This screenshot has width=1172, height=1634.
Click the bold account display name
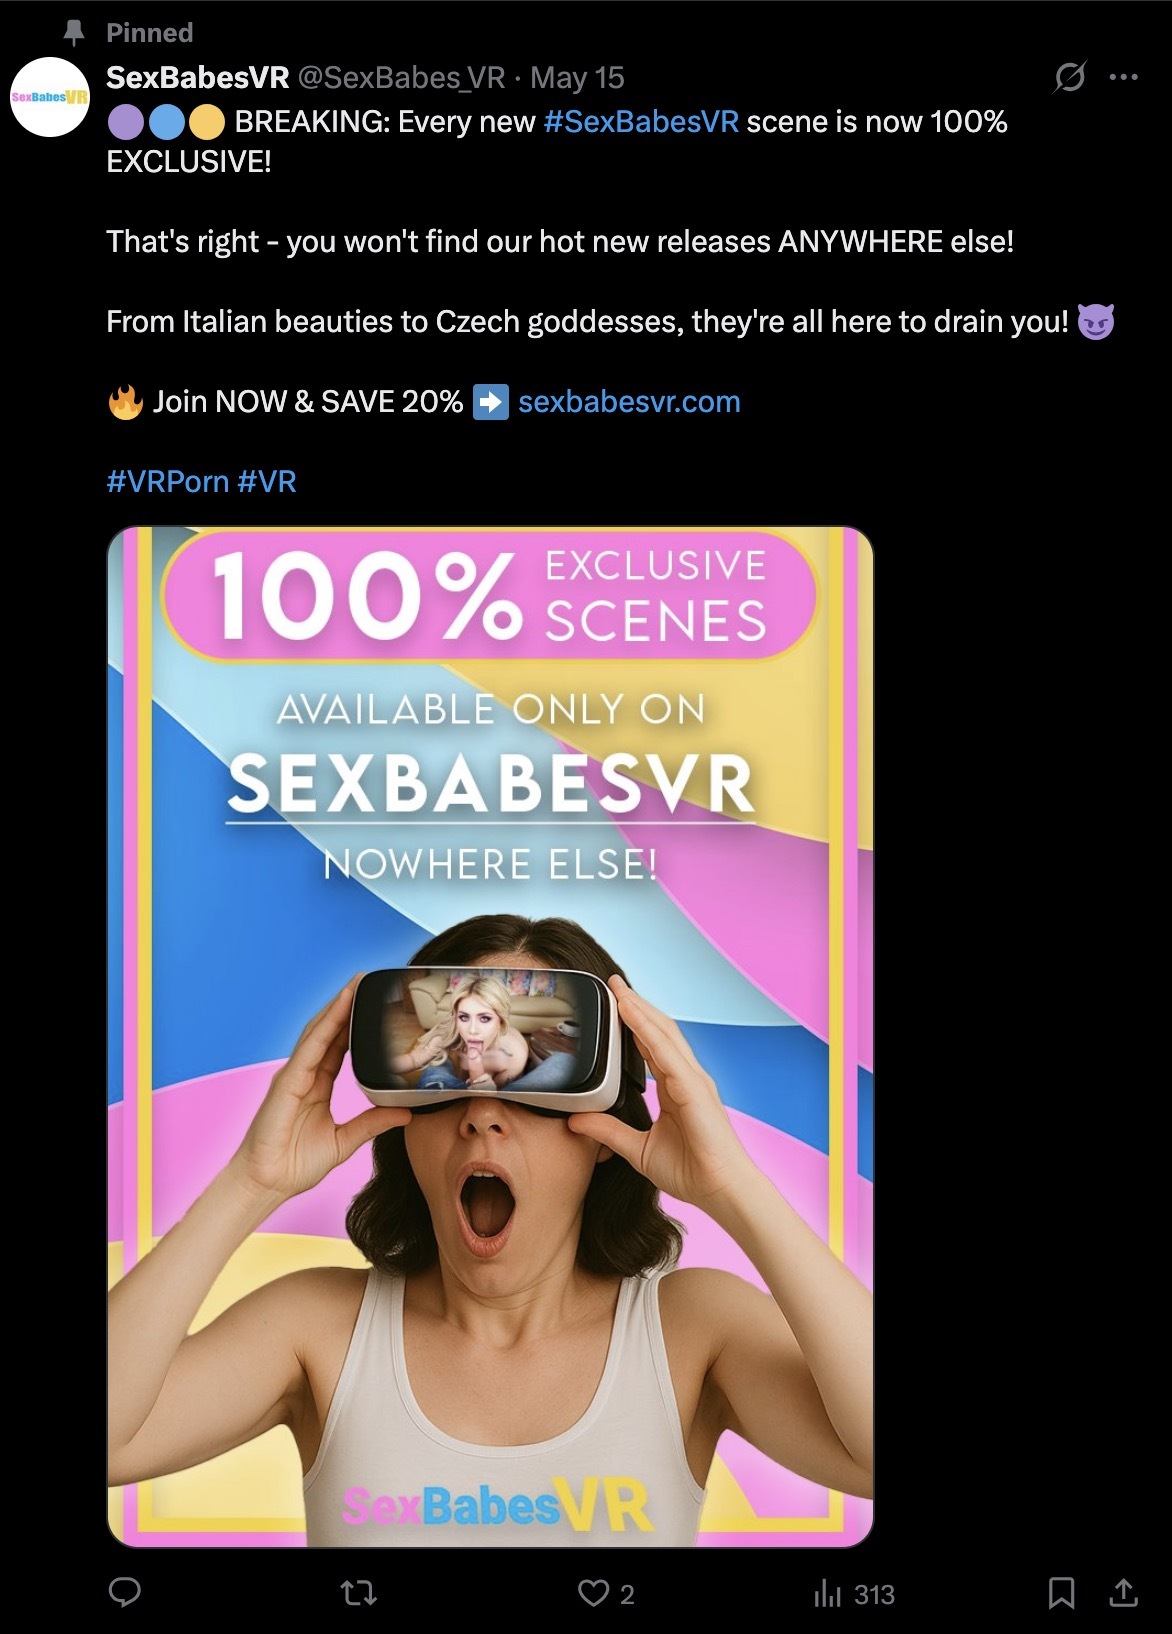[x=198, y=78]
